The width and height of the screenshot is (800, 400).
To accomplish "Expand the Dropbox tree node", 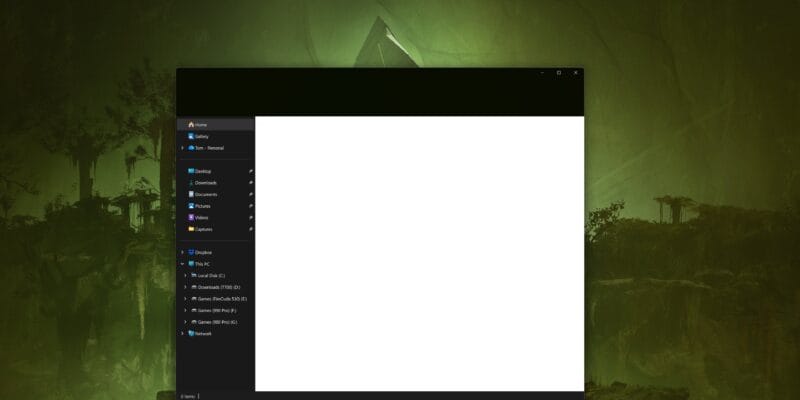I will (x=182, y=252).
